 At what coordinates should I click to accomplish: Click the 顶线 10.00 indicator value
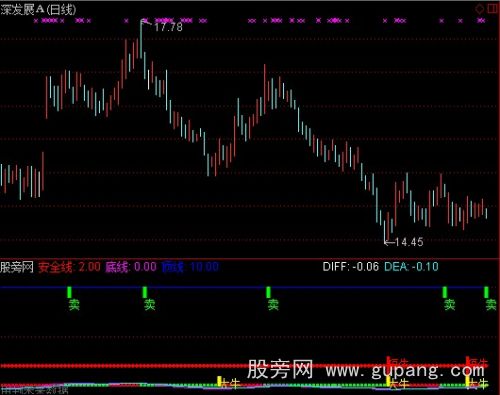[190, 267]
